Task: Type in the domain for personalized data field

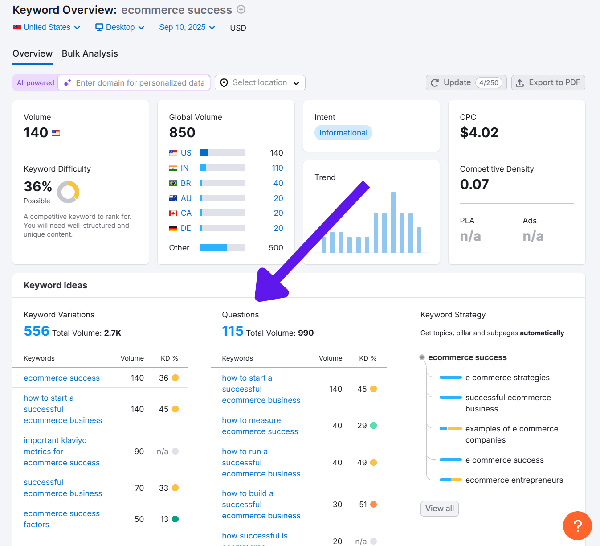Action: pyautogui.click(x=140, y=83)
